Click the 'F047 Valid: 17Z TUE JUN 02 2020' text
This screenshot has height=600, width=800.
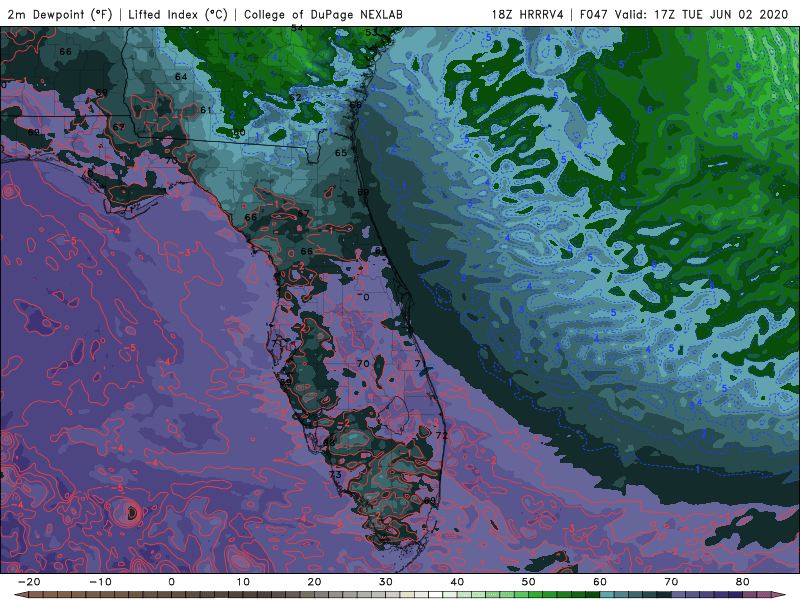(x=684, y=14)
